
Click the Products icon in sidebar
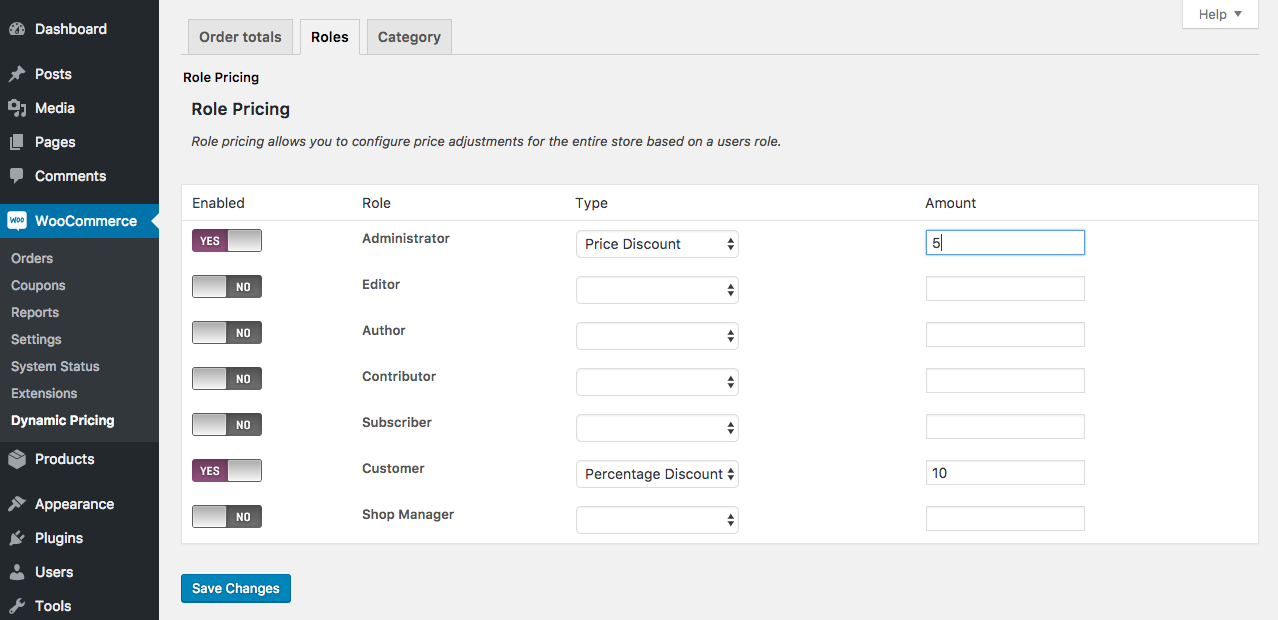click(18, 458)
